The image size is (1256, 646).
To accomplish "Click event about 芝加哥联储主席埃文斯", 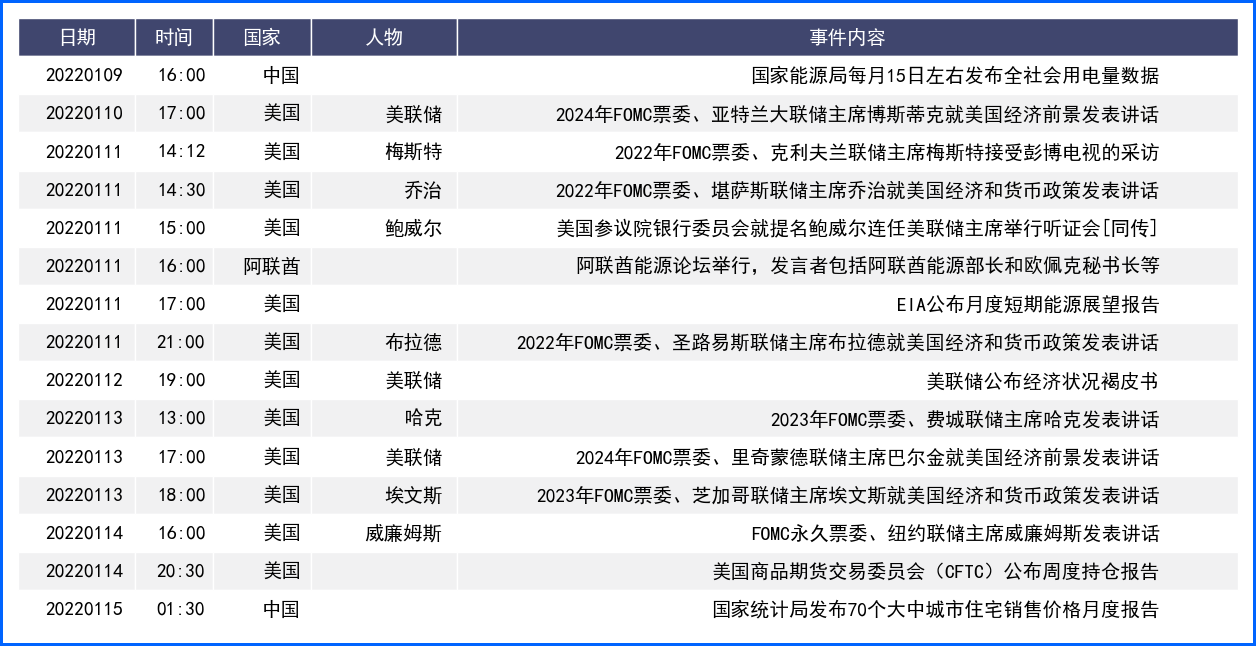I will [x=848, y=495].
